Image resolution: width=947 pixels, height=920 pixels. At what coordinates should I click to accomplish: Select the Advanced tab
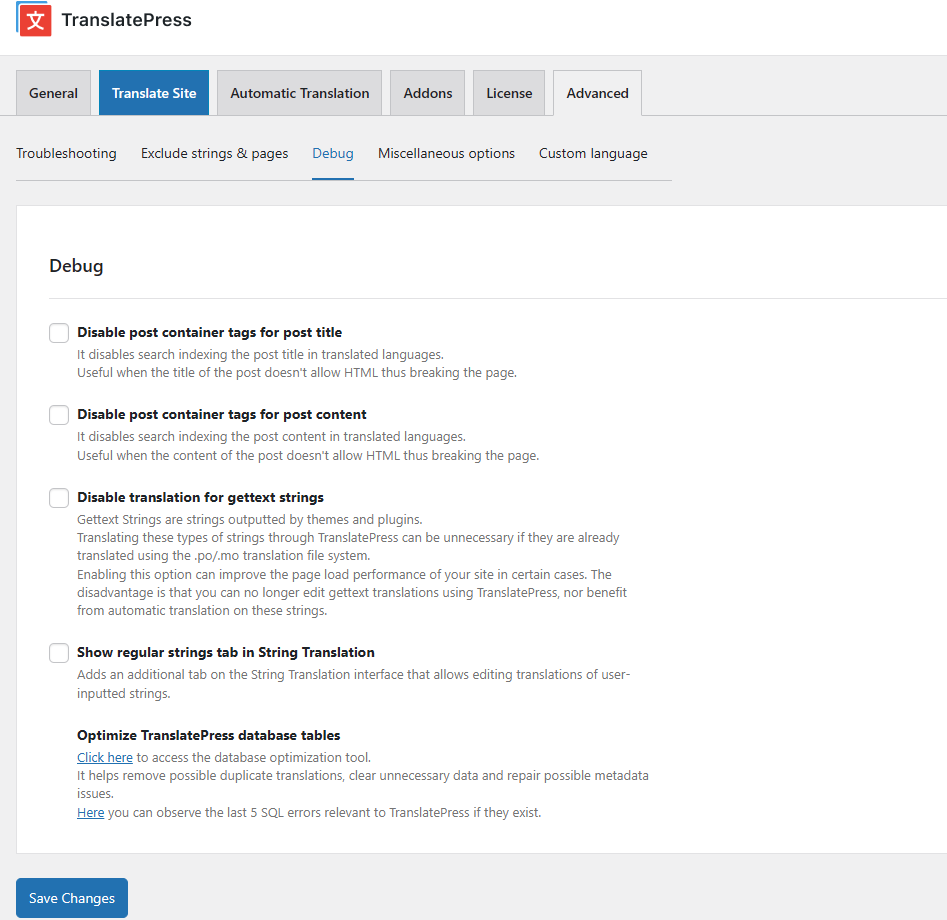coord(597,93)
